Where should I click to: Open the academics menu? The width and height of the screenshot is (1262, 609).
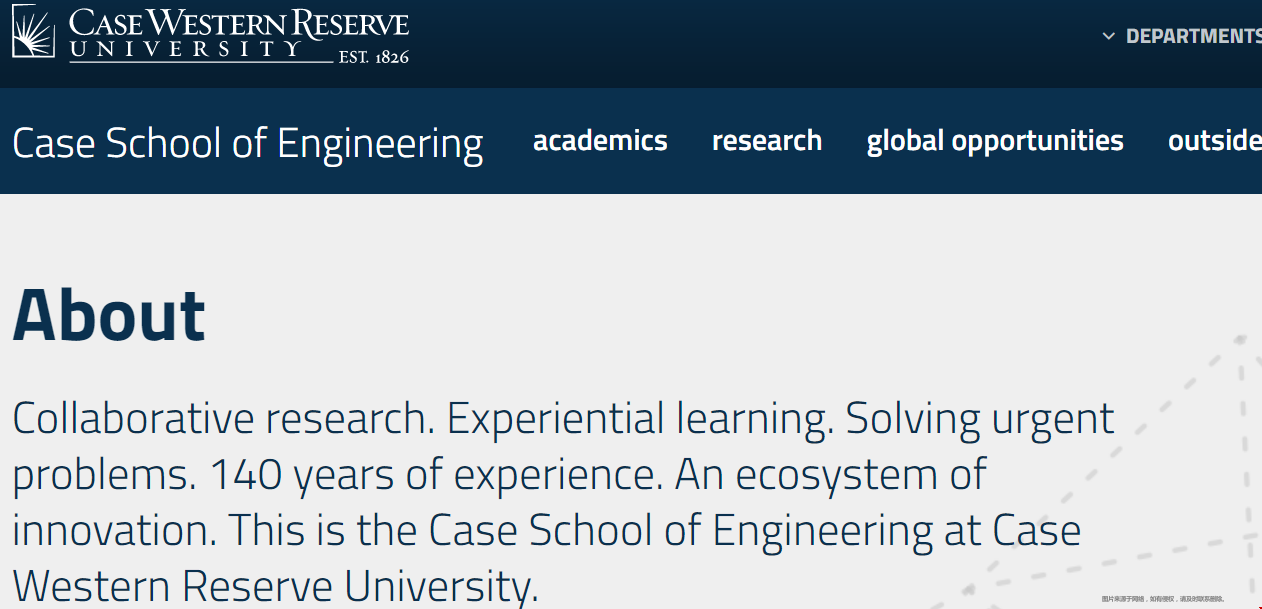(x=600, y=140)
